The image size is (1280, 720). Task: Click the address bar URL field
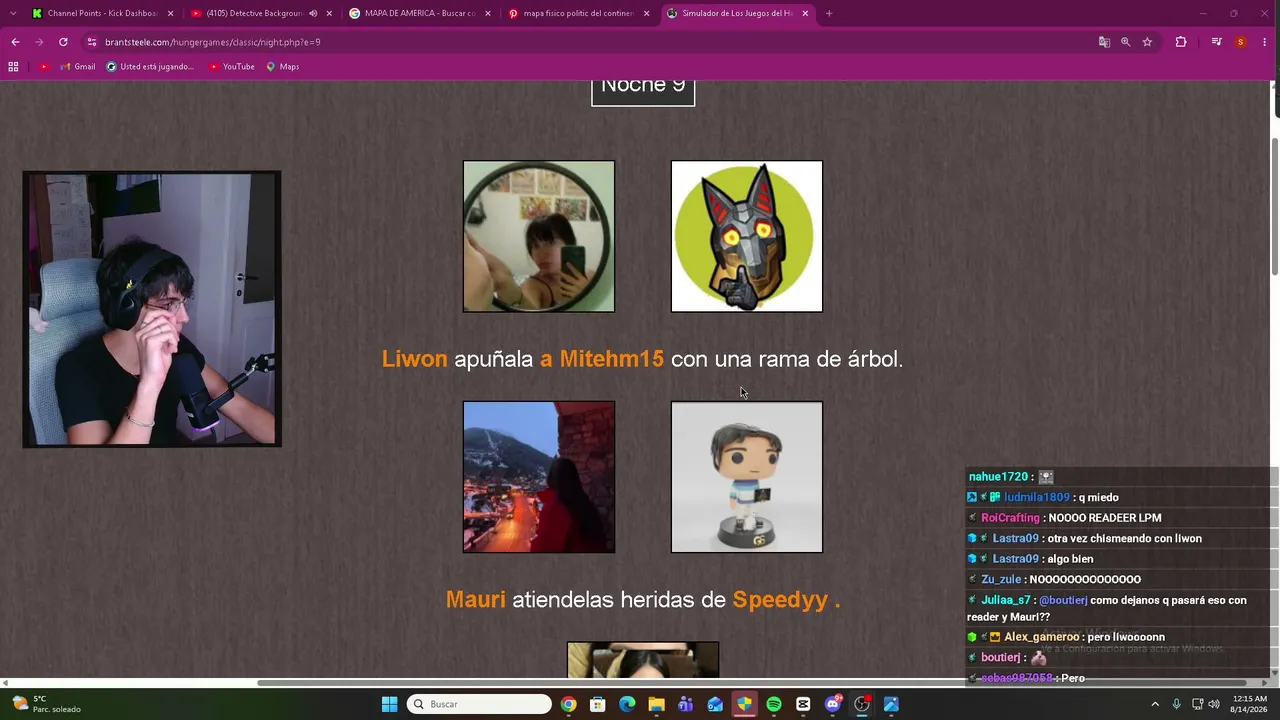590,42
